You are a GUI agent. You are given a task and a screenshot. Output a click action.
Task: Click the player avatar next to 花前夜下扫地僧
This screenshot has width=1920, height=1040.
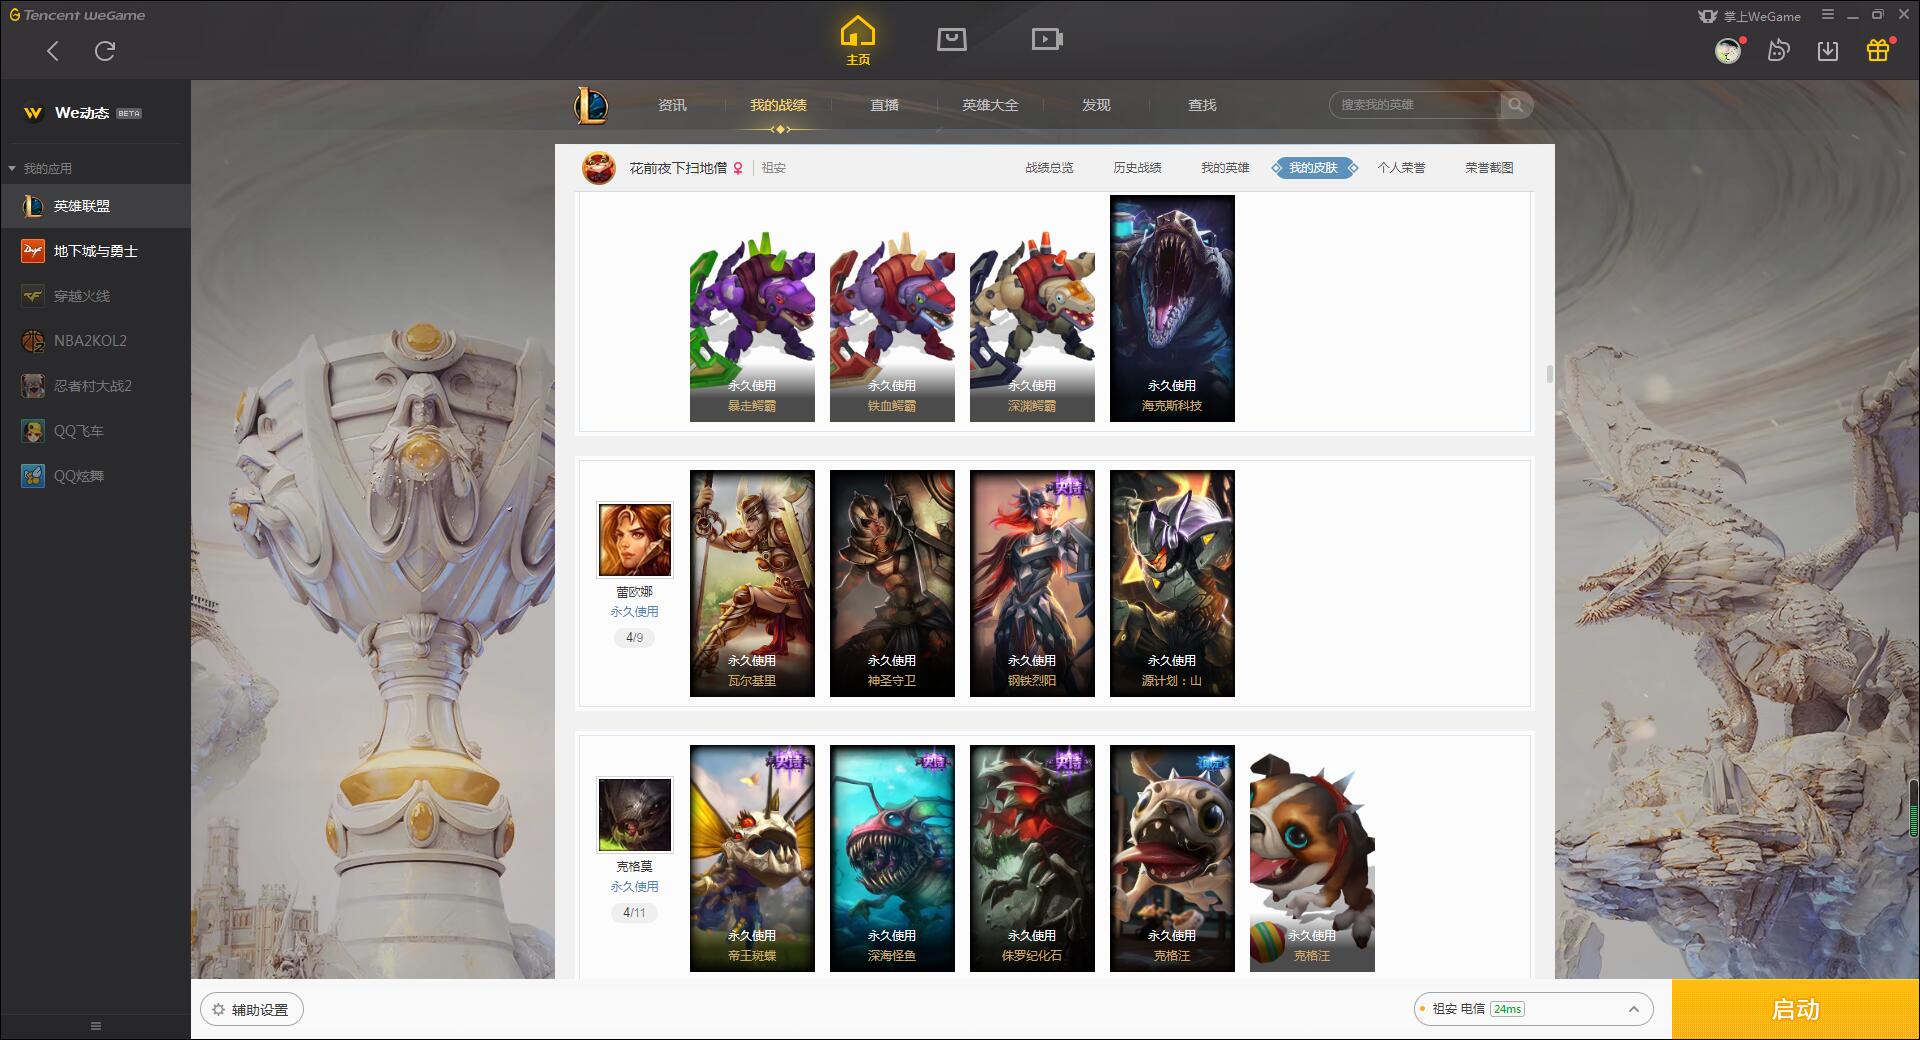(x=599, y=168)
